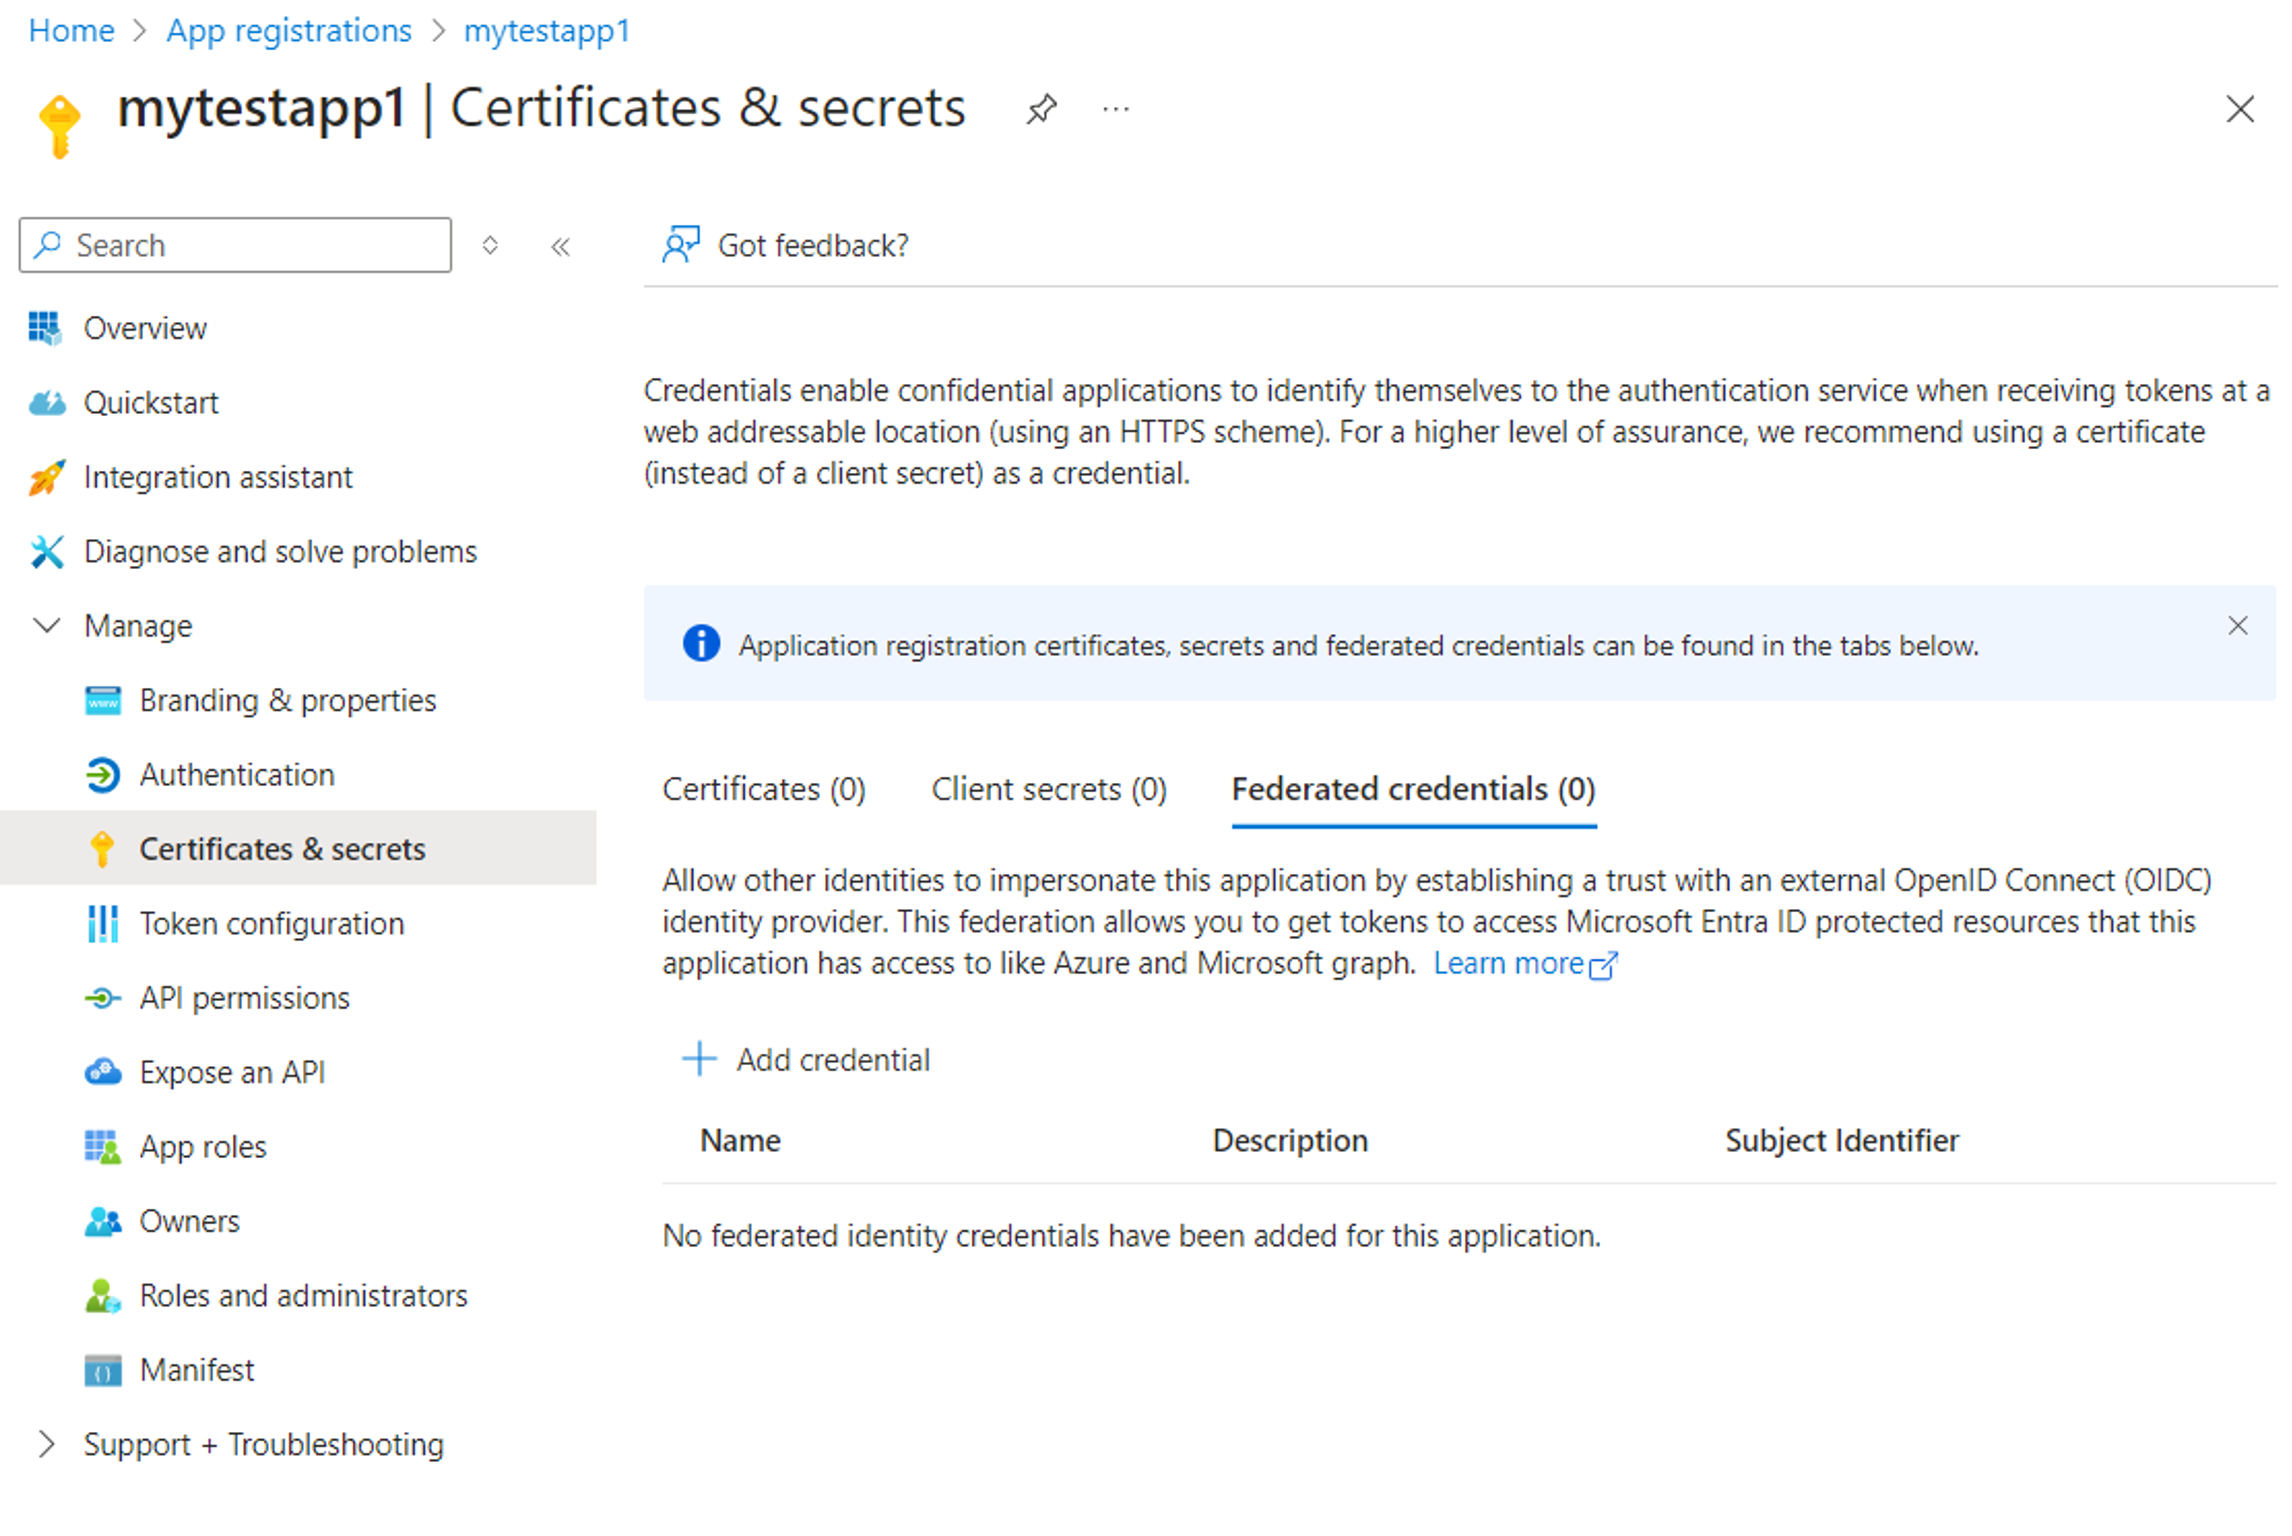Collapse the left navigation panel

tap(561, 245)
